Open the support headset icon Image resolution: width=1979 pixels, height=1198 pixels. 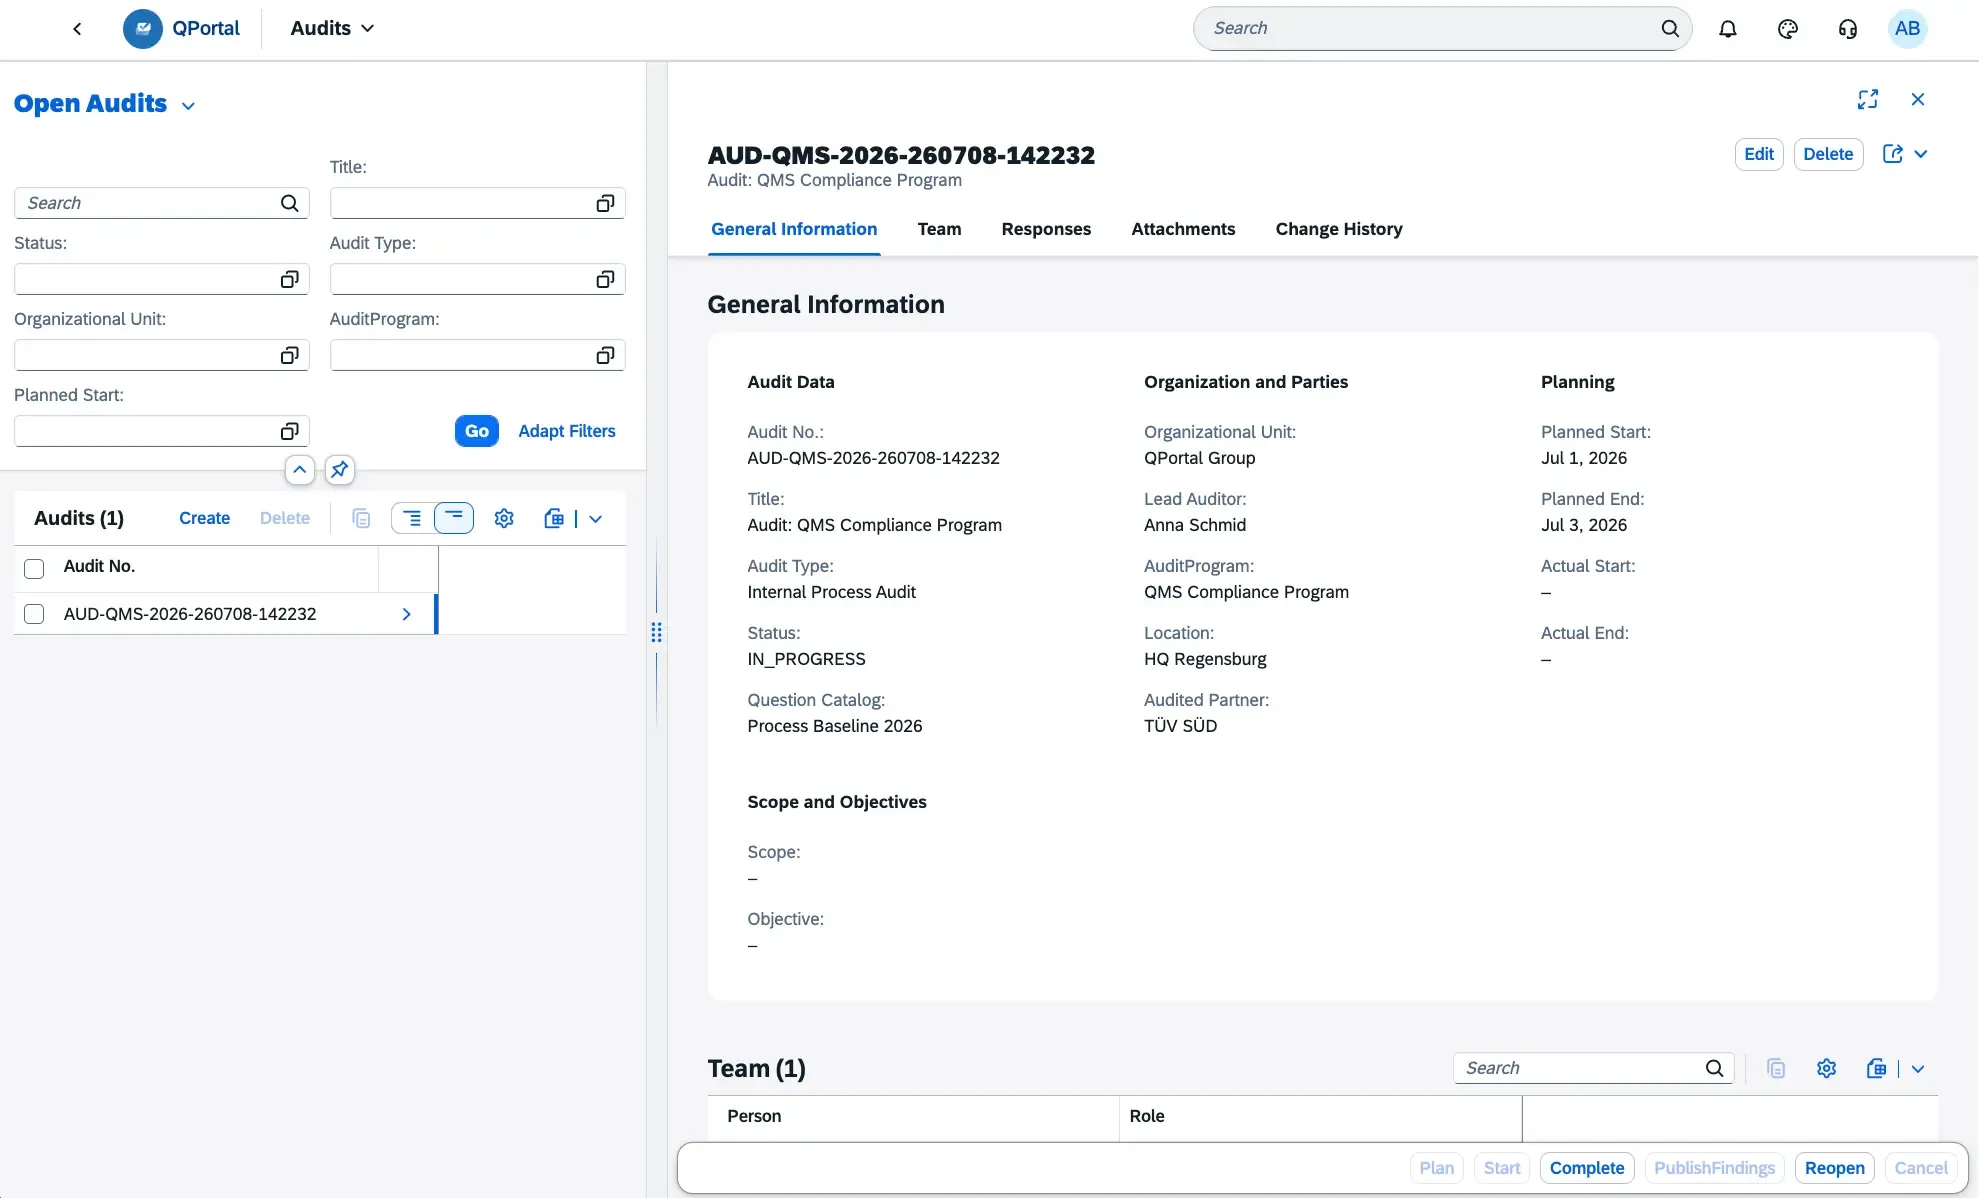coord(1848,29)
